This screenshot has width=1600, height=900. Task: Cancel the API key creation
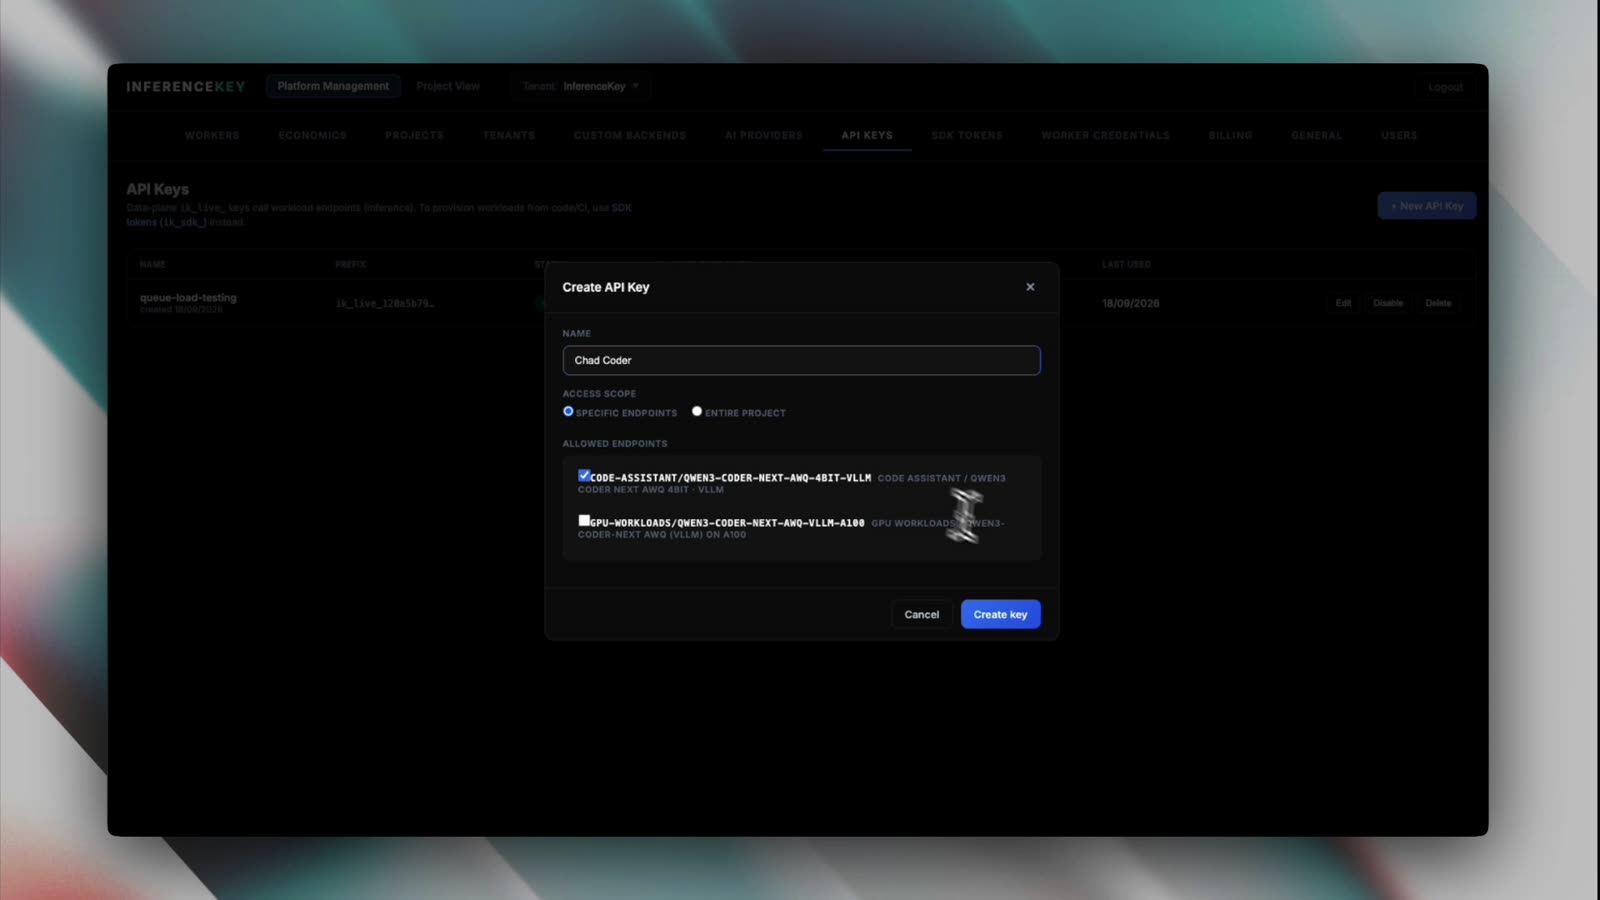(x=921, y=614)
